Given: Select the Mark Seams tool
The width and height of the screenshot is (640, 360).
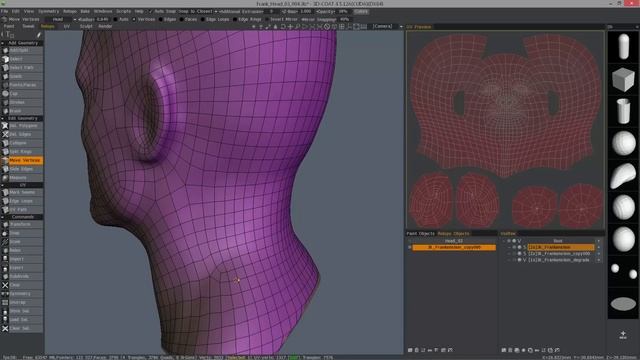Looking at the screenshot, I should 22,192.
